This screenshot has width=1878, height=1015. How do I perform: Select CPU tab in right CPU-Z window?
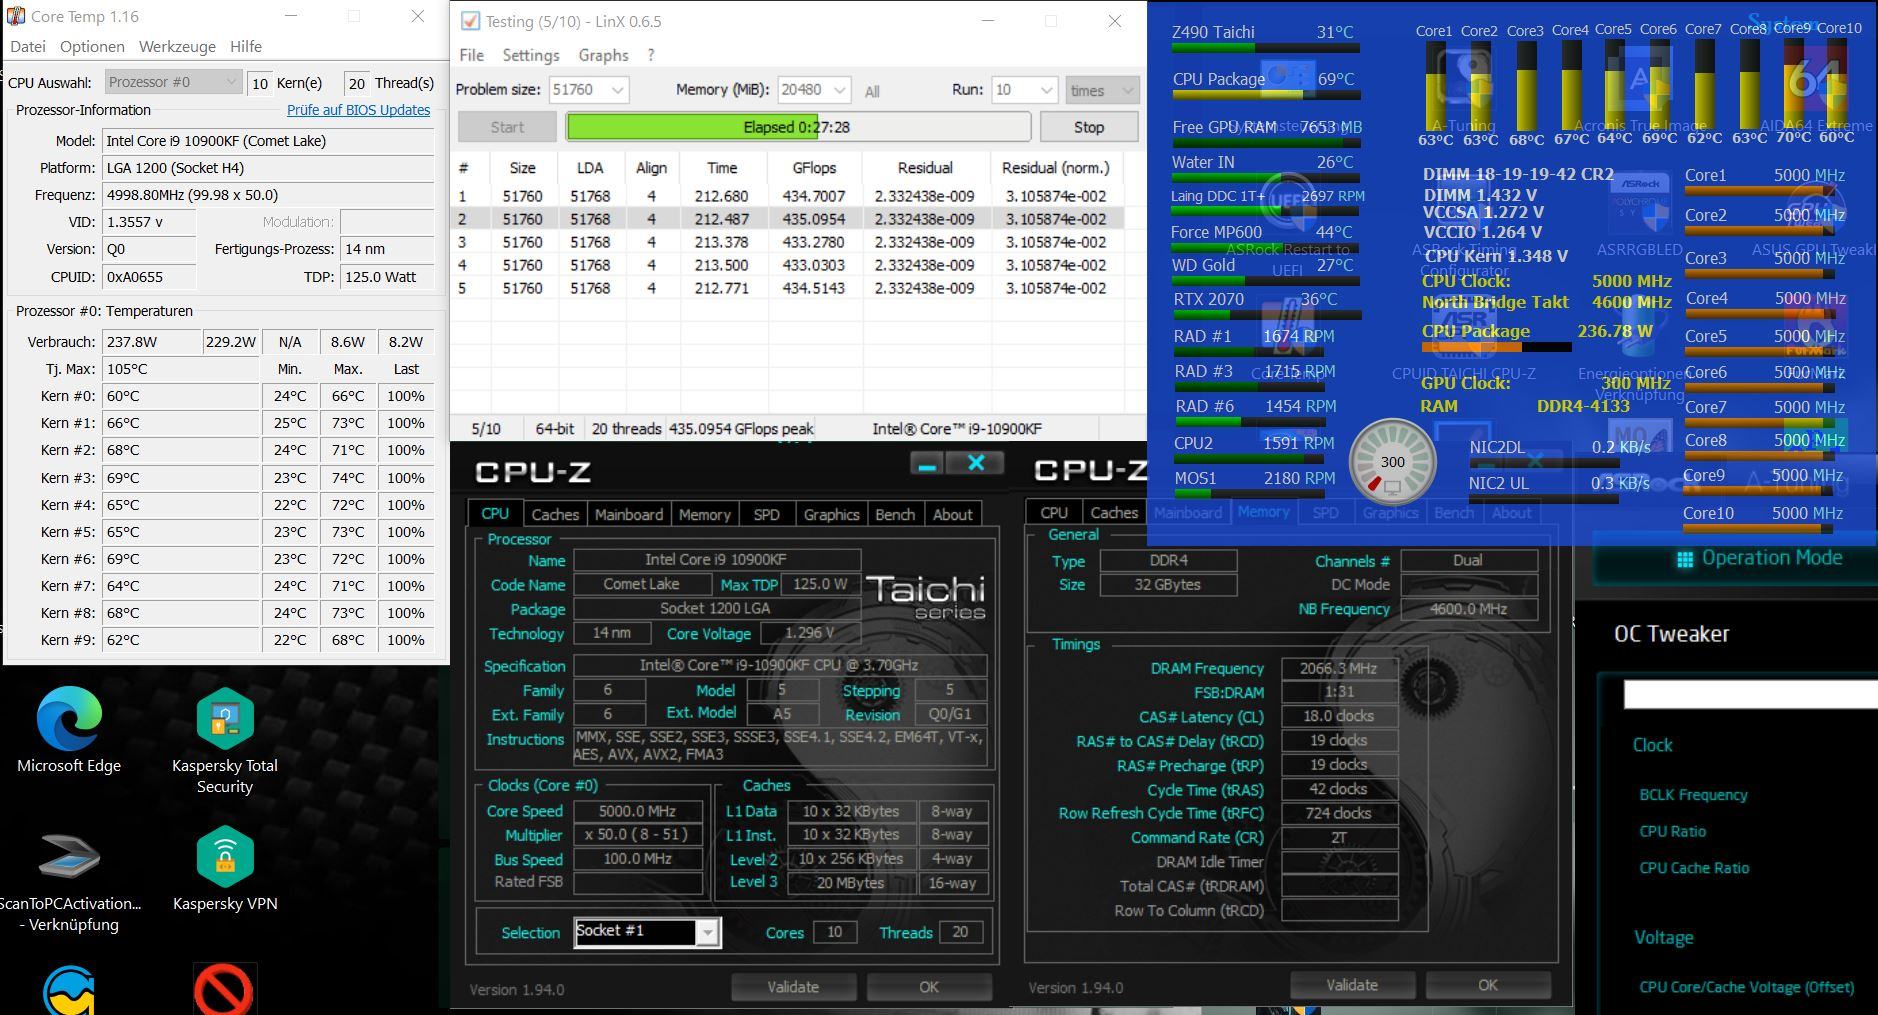pyautogui.click(x=1054, y=512)
